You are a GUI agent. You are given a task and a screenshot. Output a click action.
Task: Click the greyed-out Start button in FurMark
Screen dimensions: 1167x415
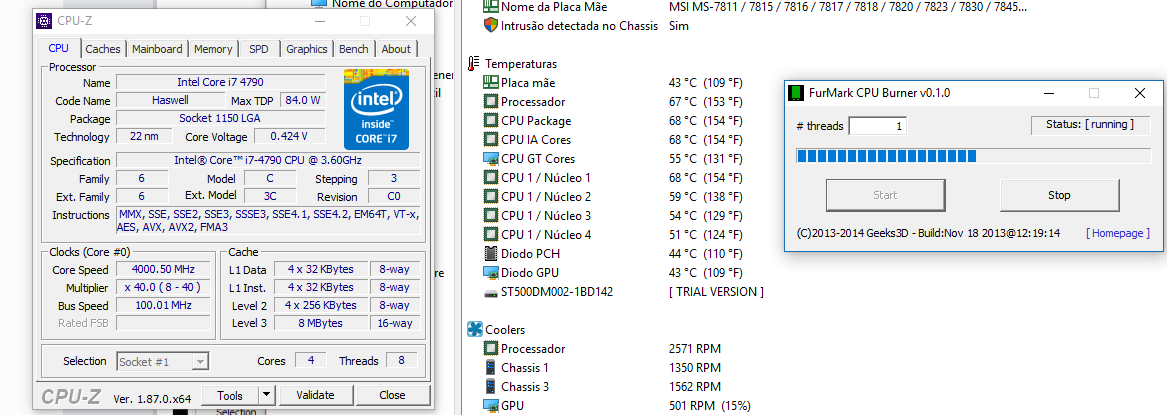pyautogui.click(x=885, y=196)
